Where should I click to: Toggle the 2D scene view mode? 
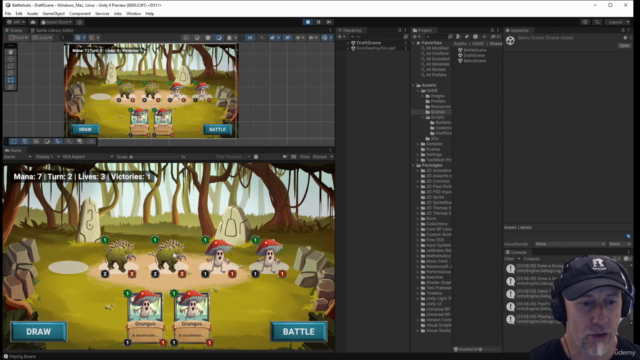(x=250, y=38)
